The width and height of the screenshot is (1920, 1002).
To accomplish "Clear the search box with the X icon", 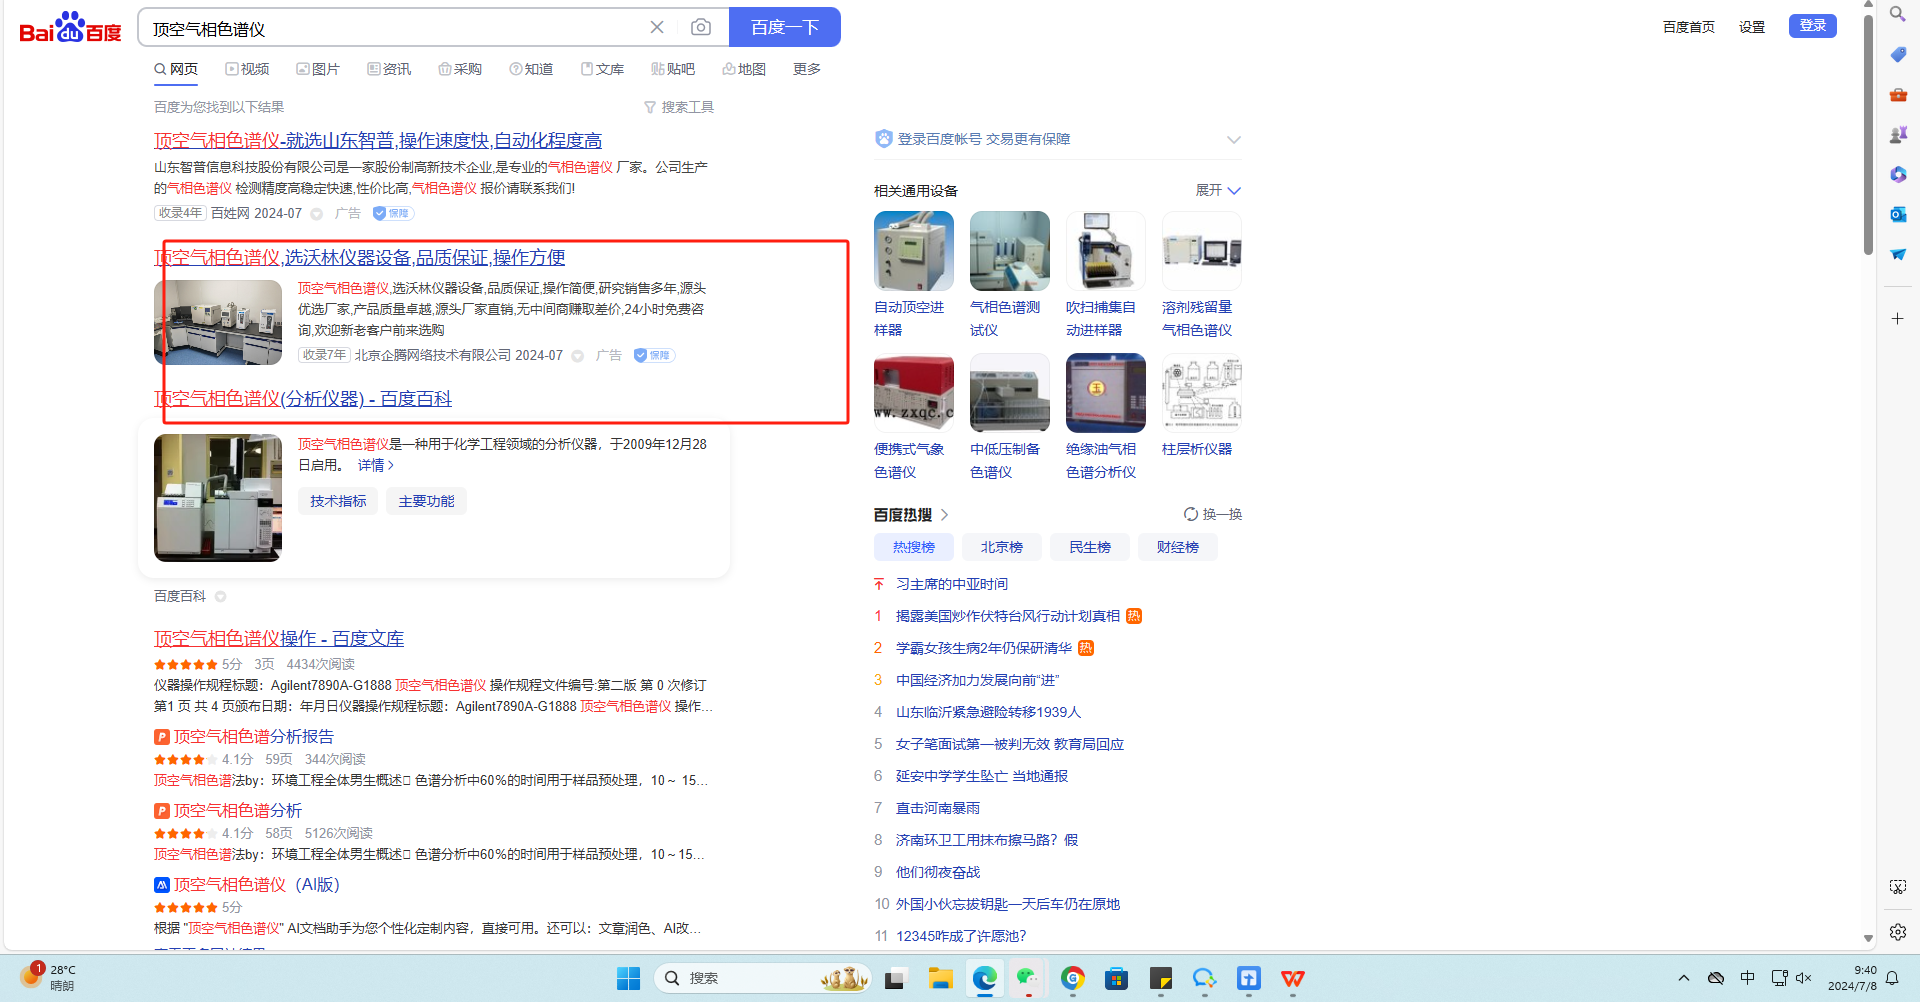I will pos(657,27).
